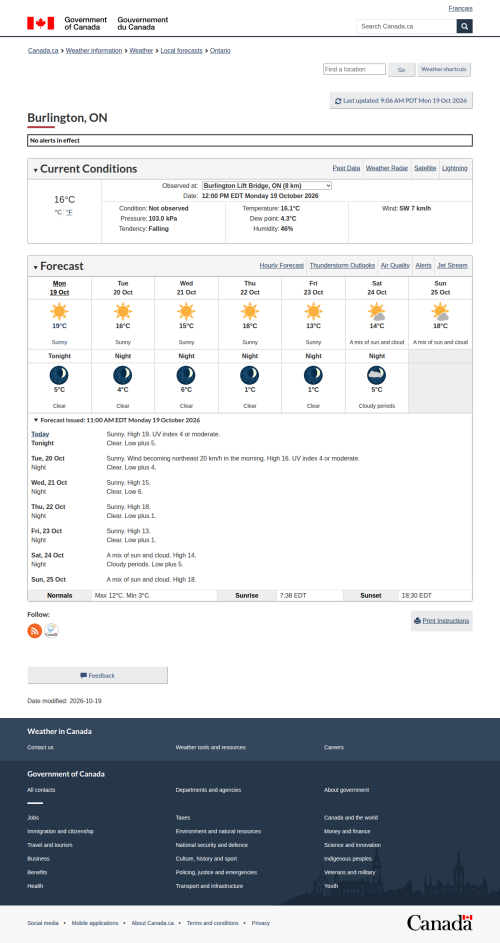Click the Canada wordmark in footer

click(x=439, y=923)
